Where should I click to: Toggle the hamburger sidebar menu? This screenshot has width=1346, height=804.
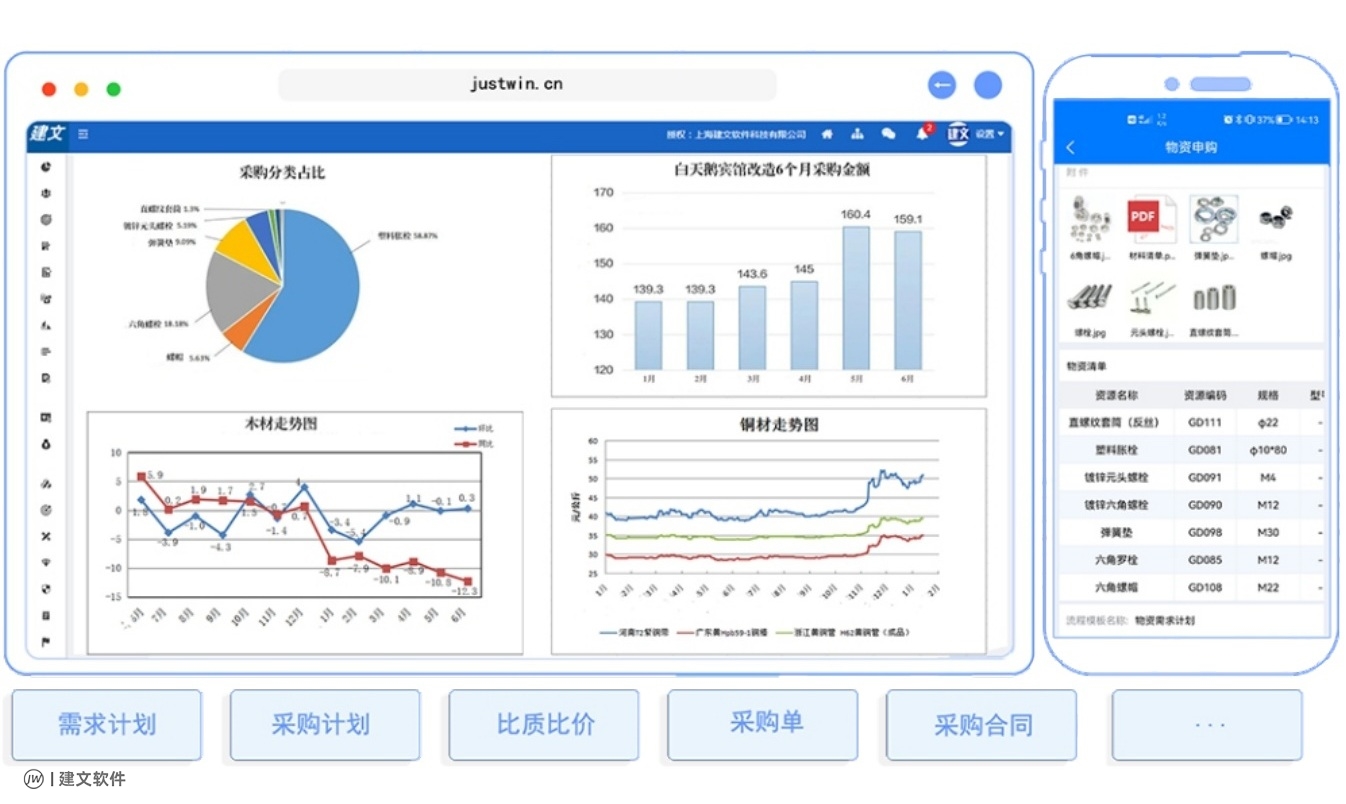pyautogui.click(x=83, y=134)
